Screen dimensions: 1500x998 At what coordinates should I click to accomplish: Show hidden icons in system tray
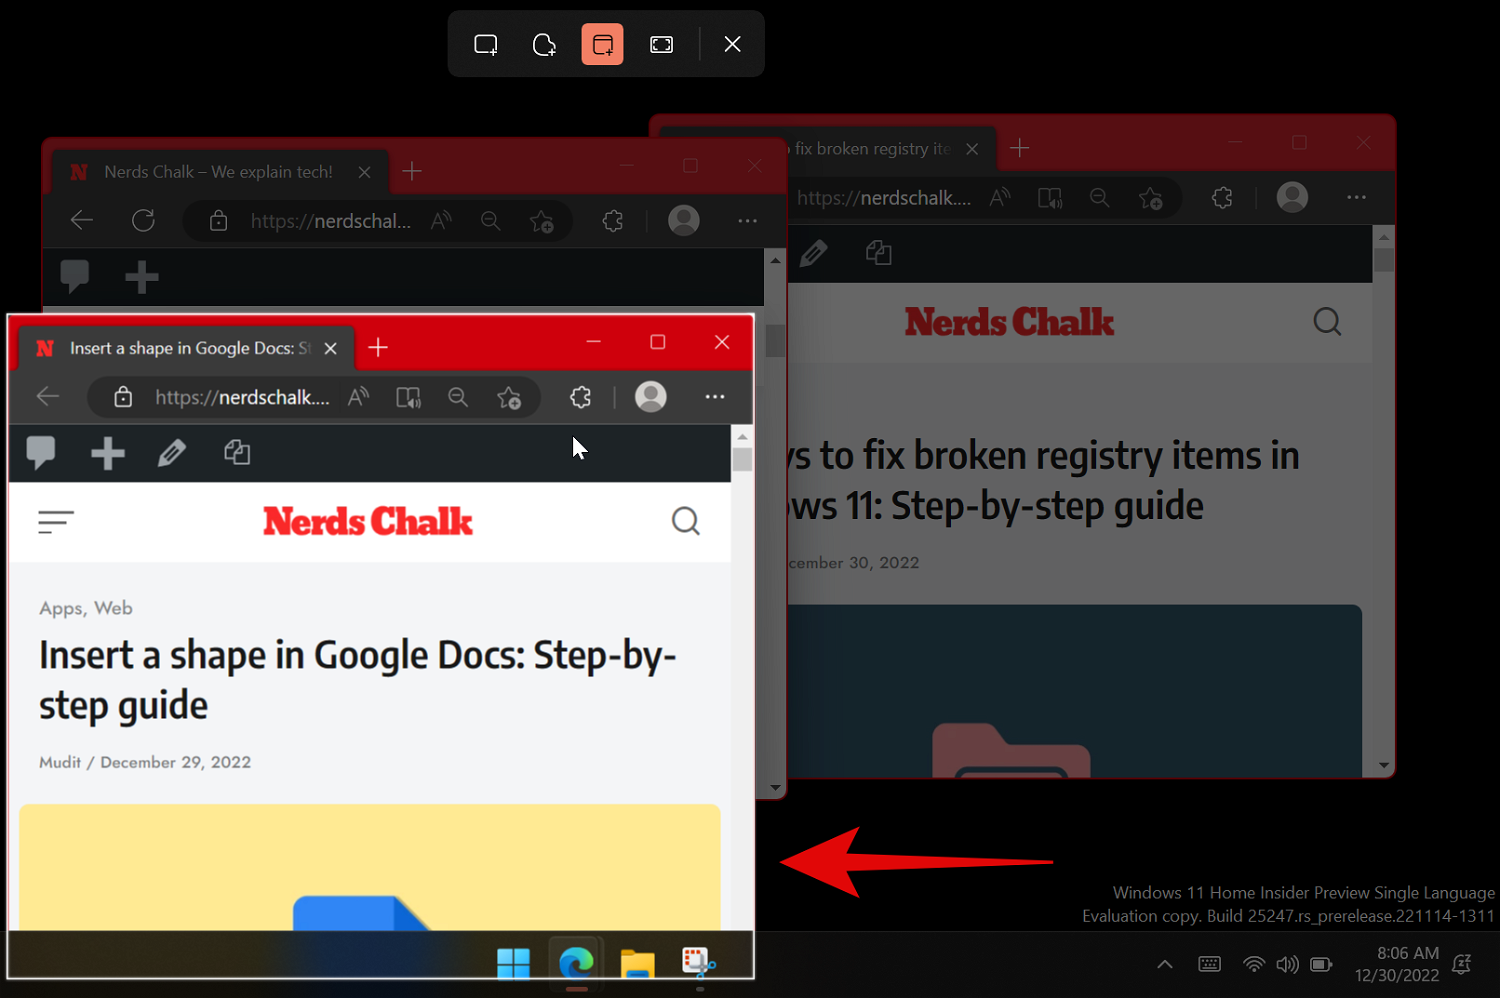[1165, 965]
